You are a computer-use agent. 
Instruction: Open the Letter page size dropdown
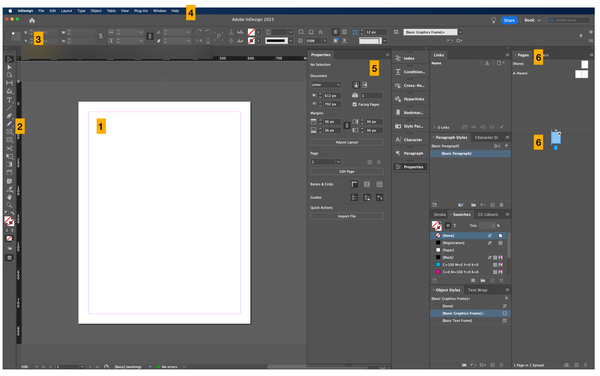tap(326, 85)
